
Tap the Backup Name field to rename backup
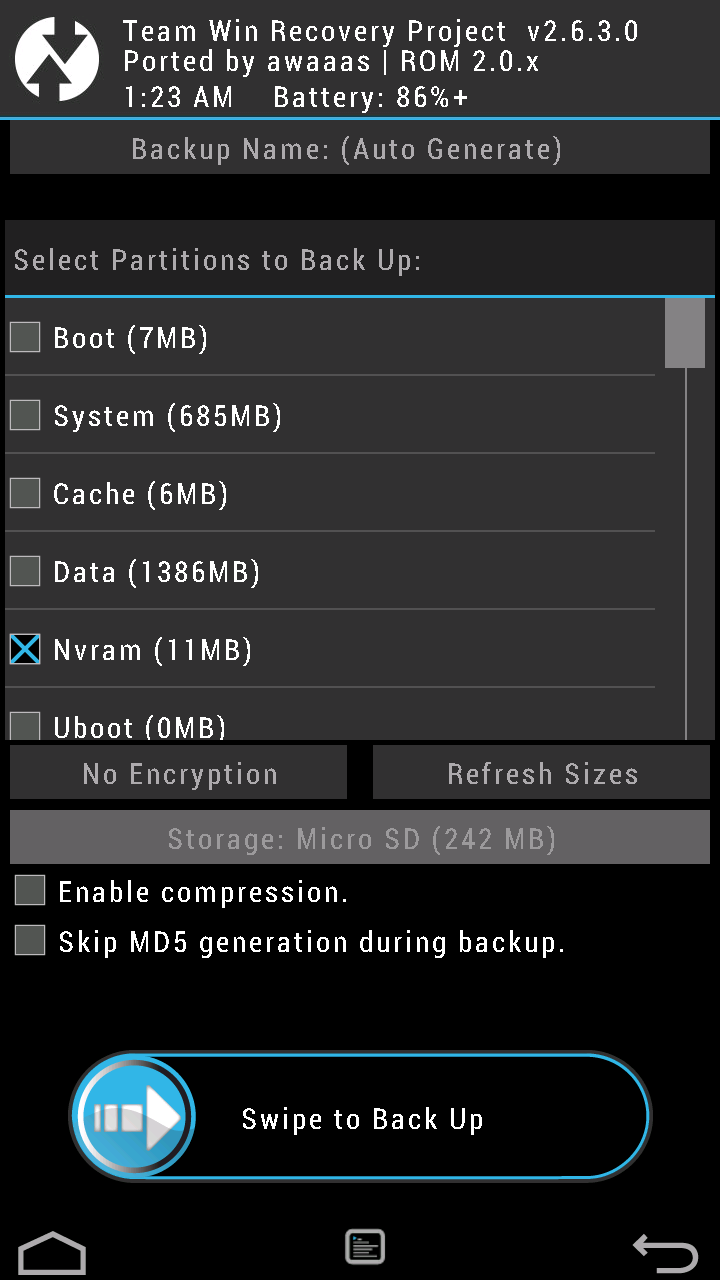click(x=360, y=148)
